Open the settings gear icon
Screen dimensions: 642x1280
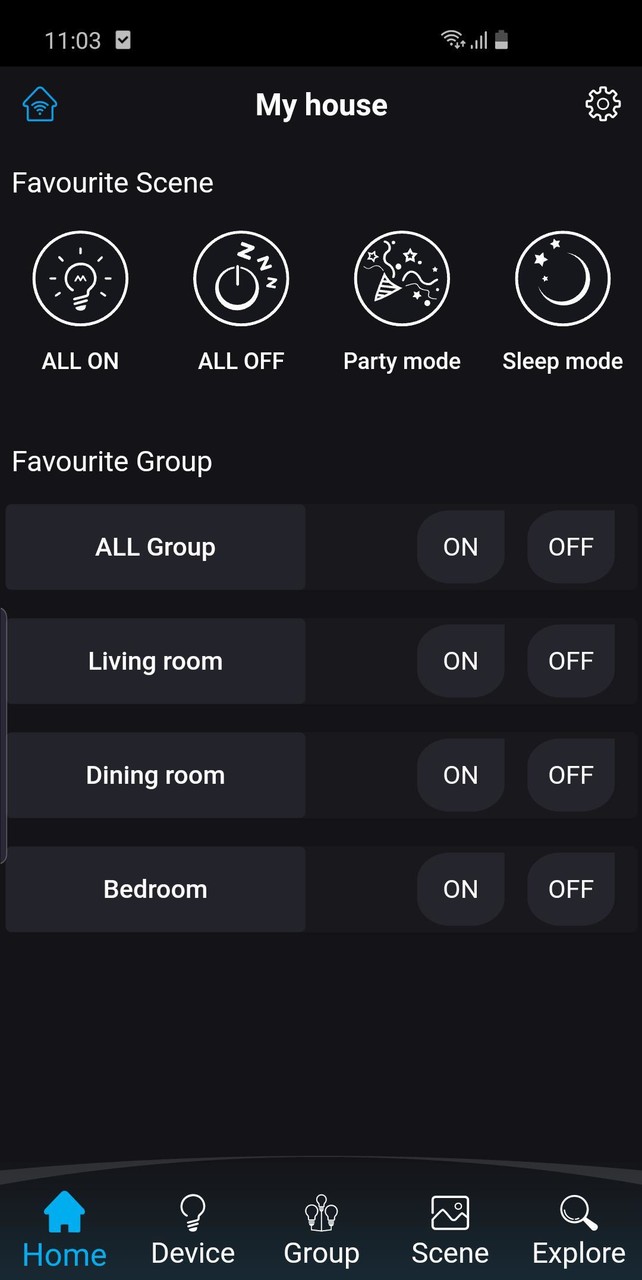coord(602,103)
